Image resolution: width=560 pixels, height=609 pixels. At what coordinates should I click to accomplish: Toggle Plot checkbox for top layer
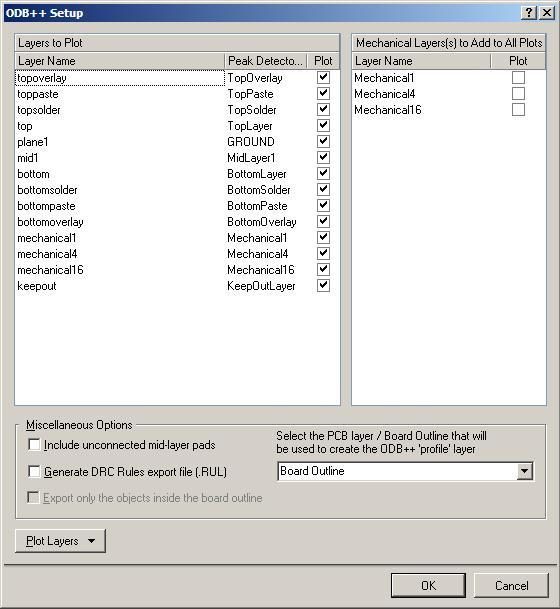323,125
